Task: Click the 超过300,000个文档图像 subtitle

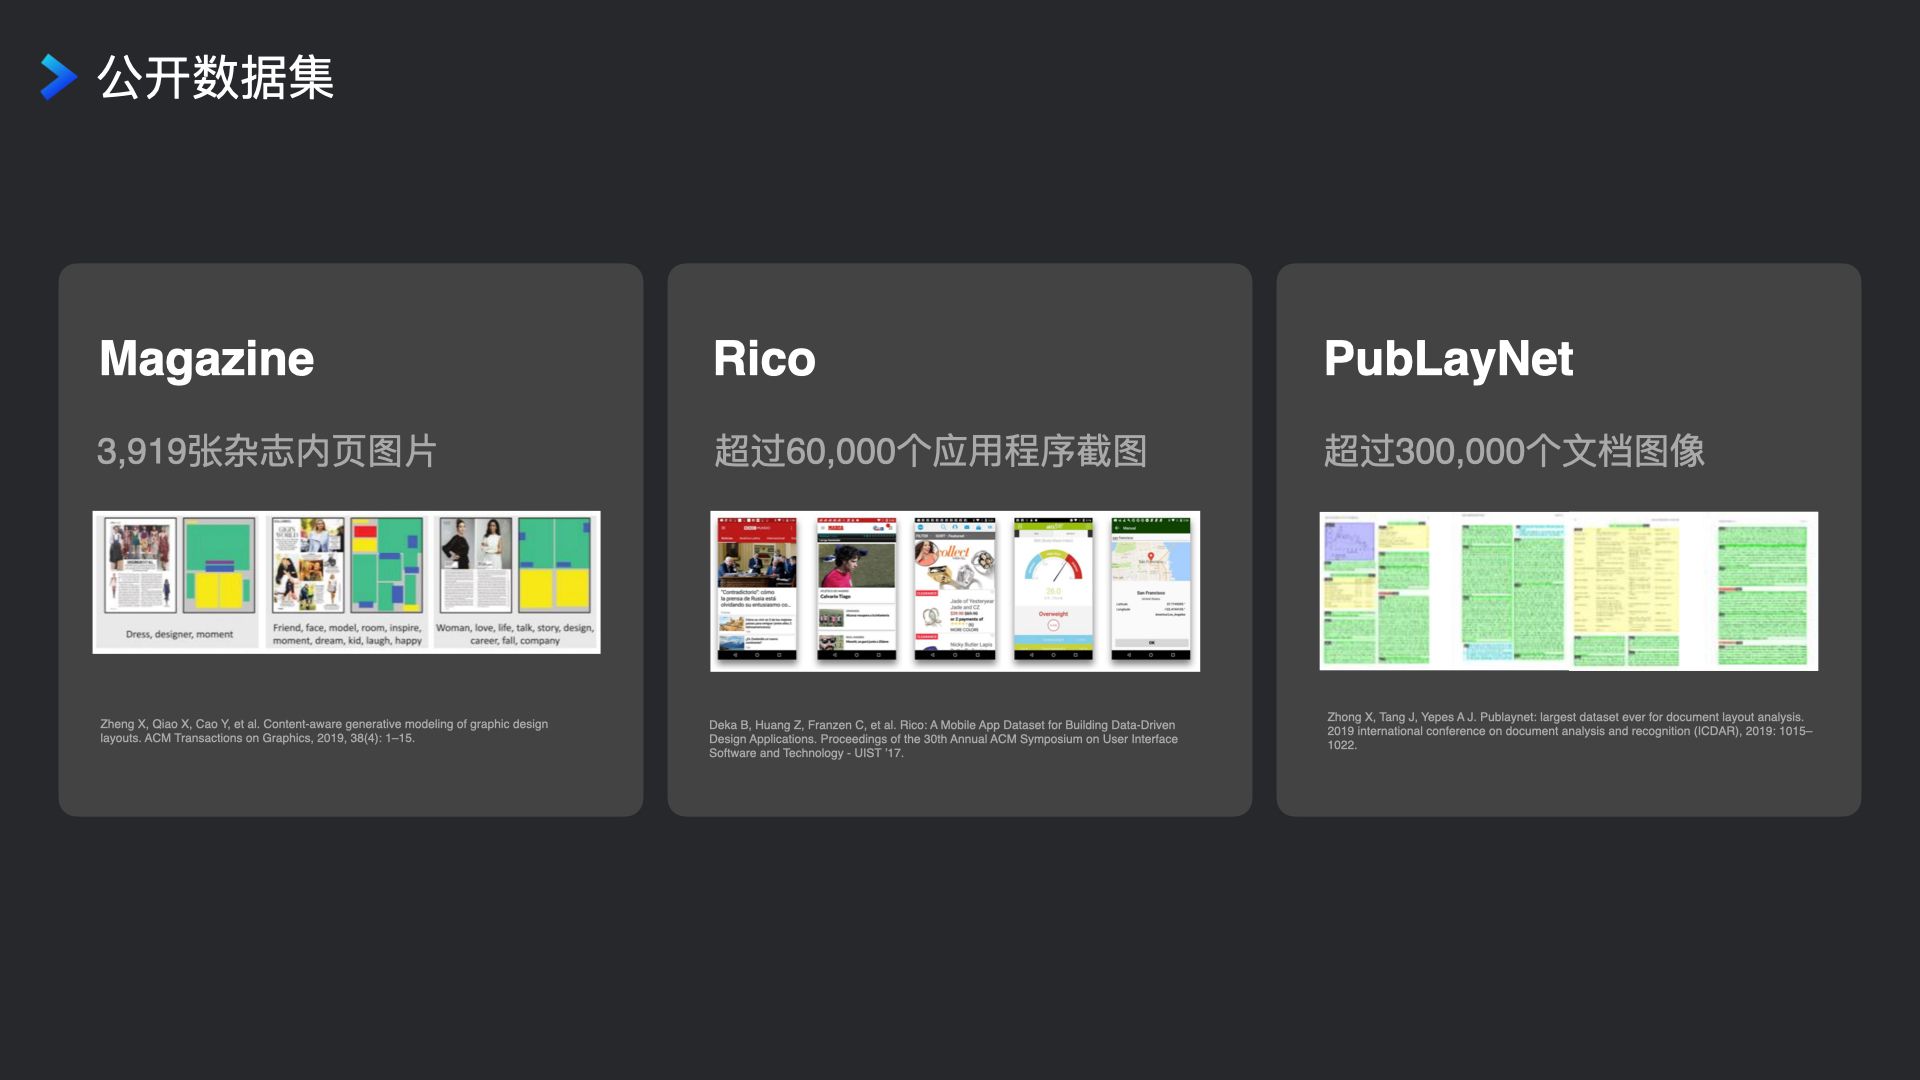Action: (x=1514, y=451)
